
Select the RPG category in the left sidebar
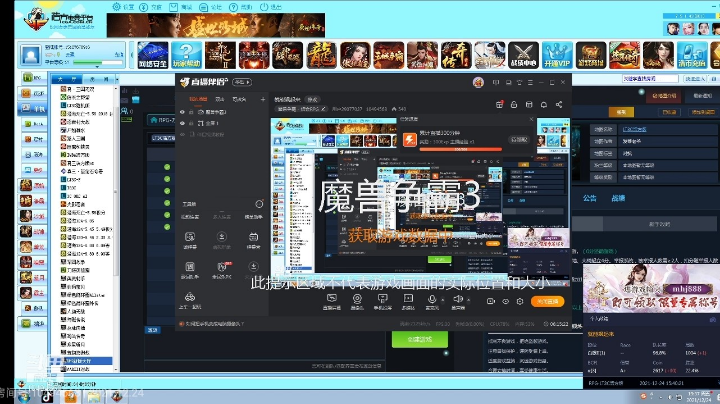[x=33, y=78]
